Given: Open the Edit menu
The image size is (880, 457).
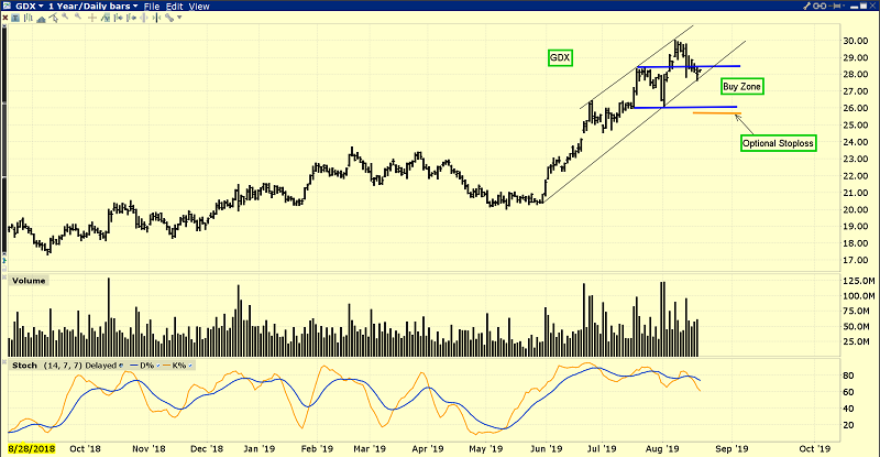Looking at the screenshot, I should (x=174, y=7).
